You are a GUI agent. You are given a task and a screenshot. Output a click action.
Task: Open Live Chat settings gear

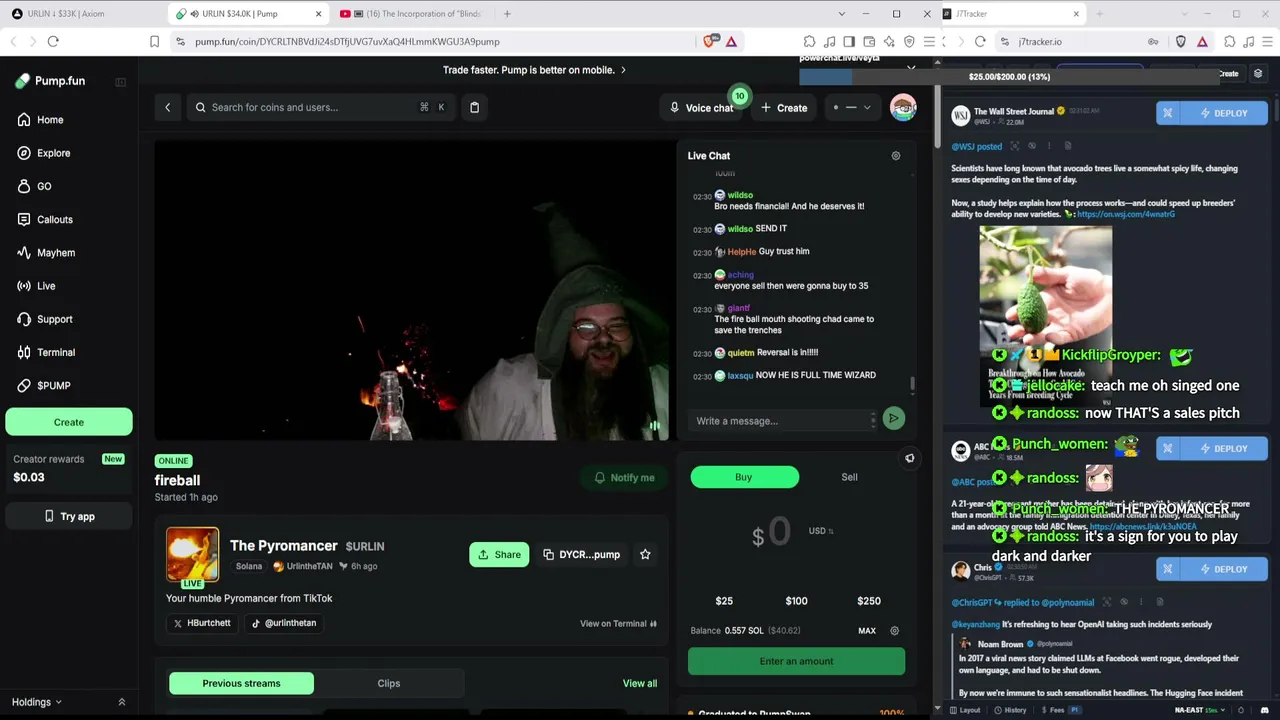point(896,156)
